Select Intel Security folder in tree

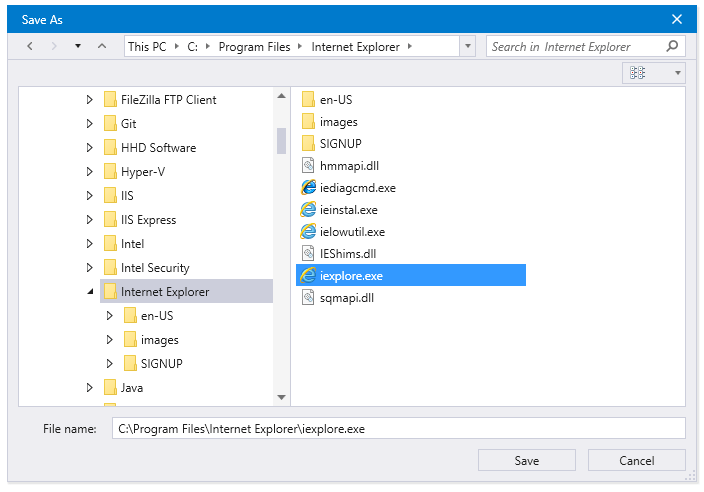tap(146, 268)
